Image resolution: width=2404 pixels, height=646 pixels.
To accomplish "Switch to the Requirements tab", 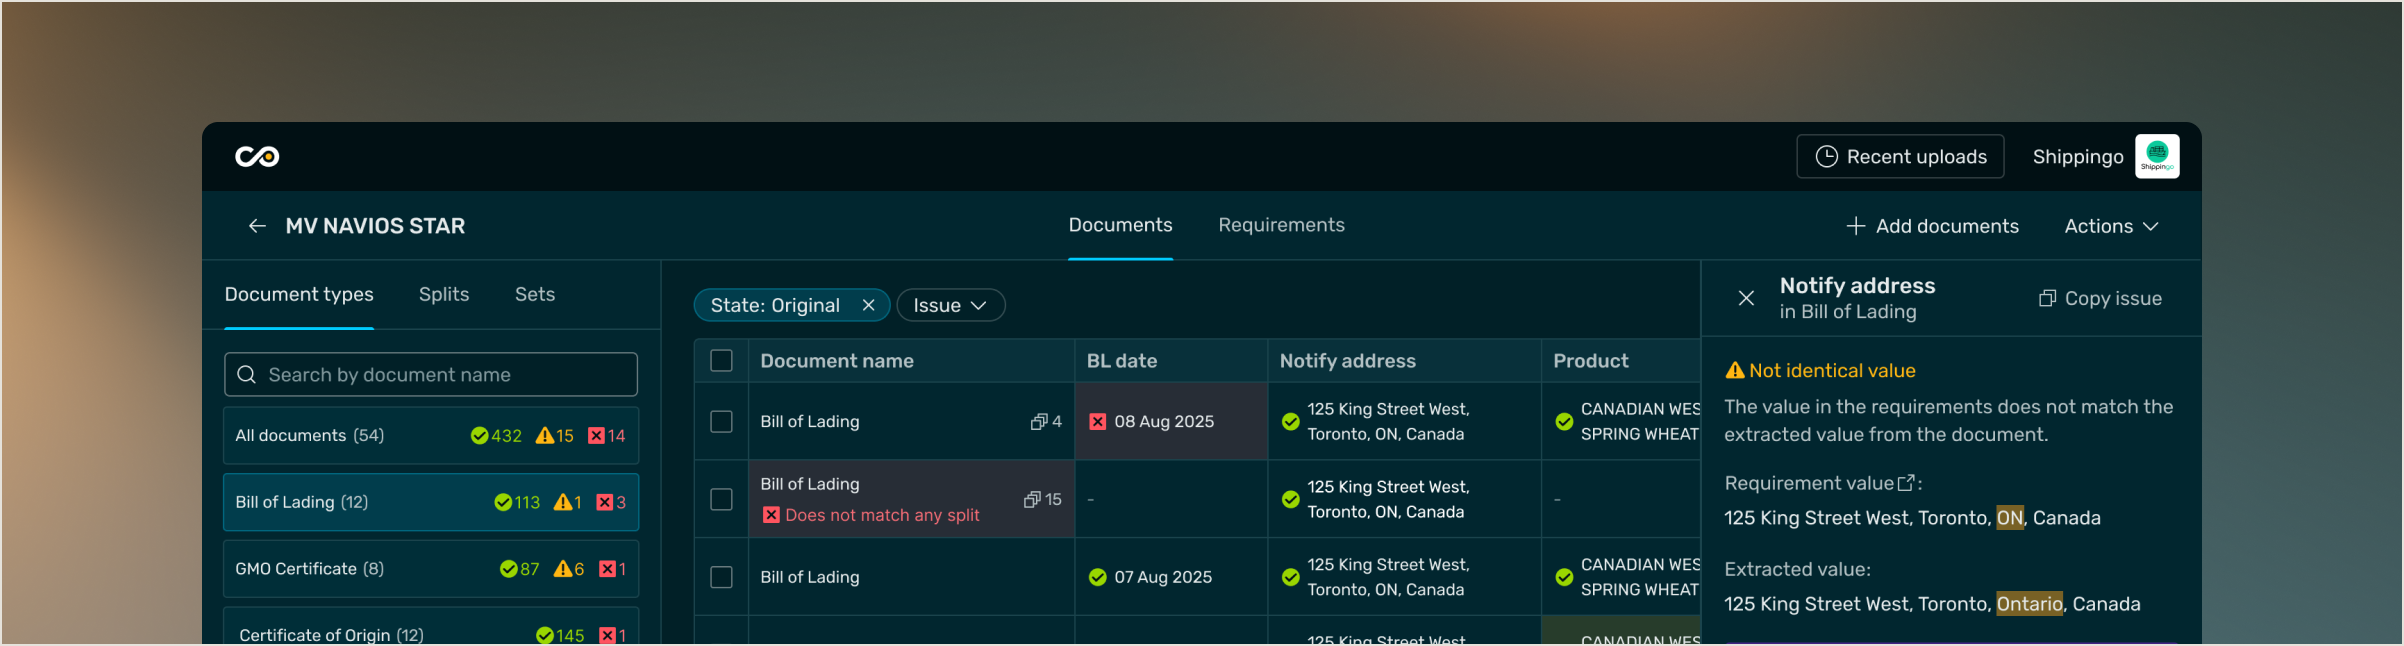I will [1281, 225].
